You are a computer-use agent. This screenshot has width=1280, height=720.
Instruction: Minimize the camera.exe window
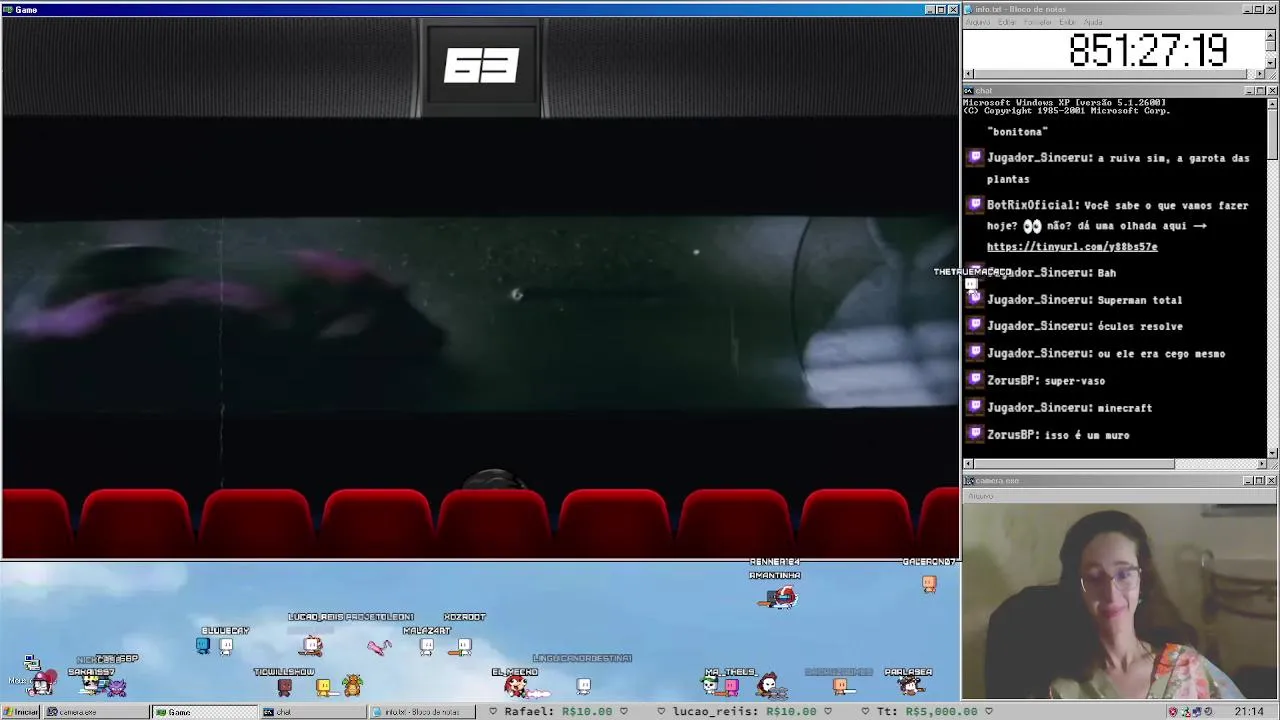[x=1249, y=481]
